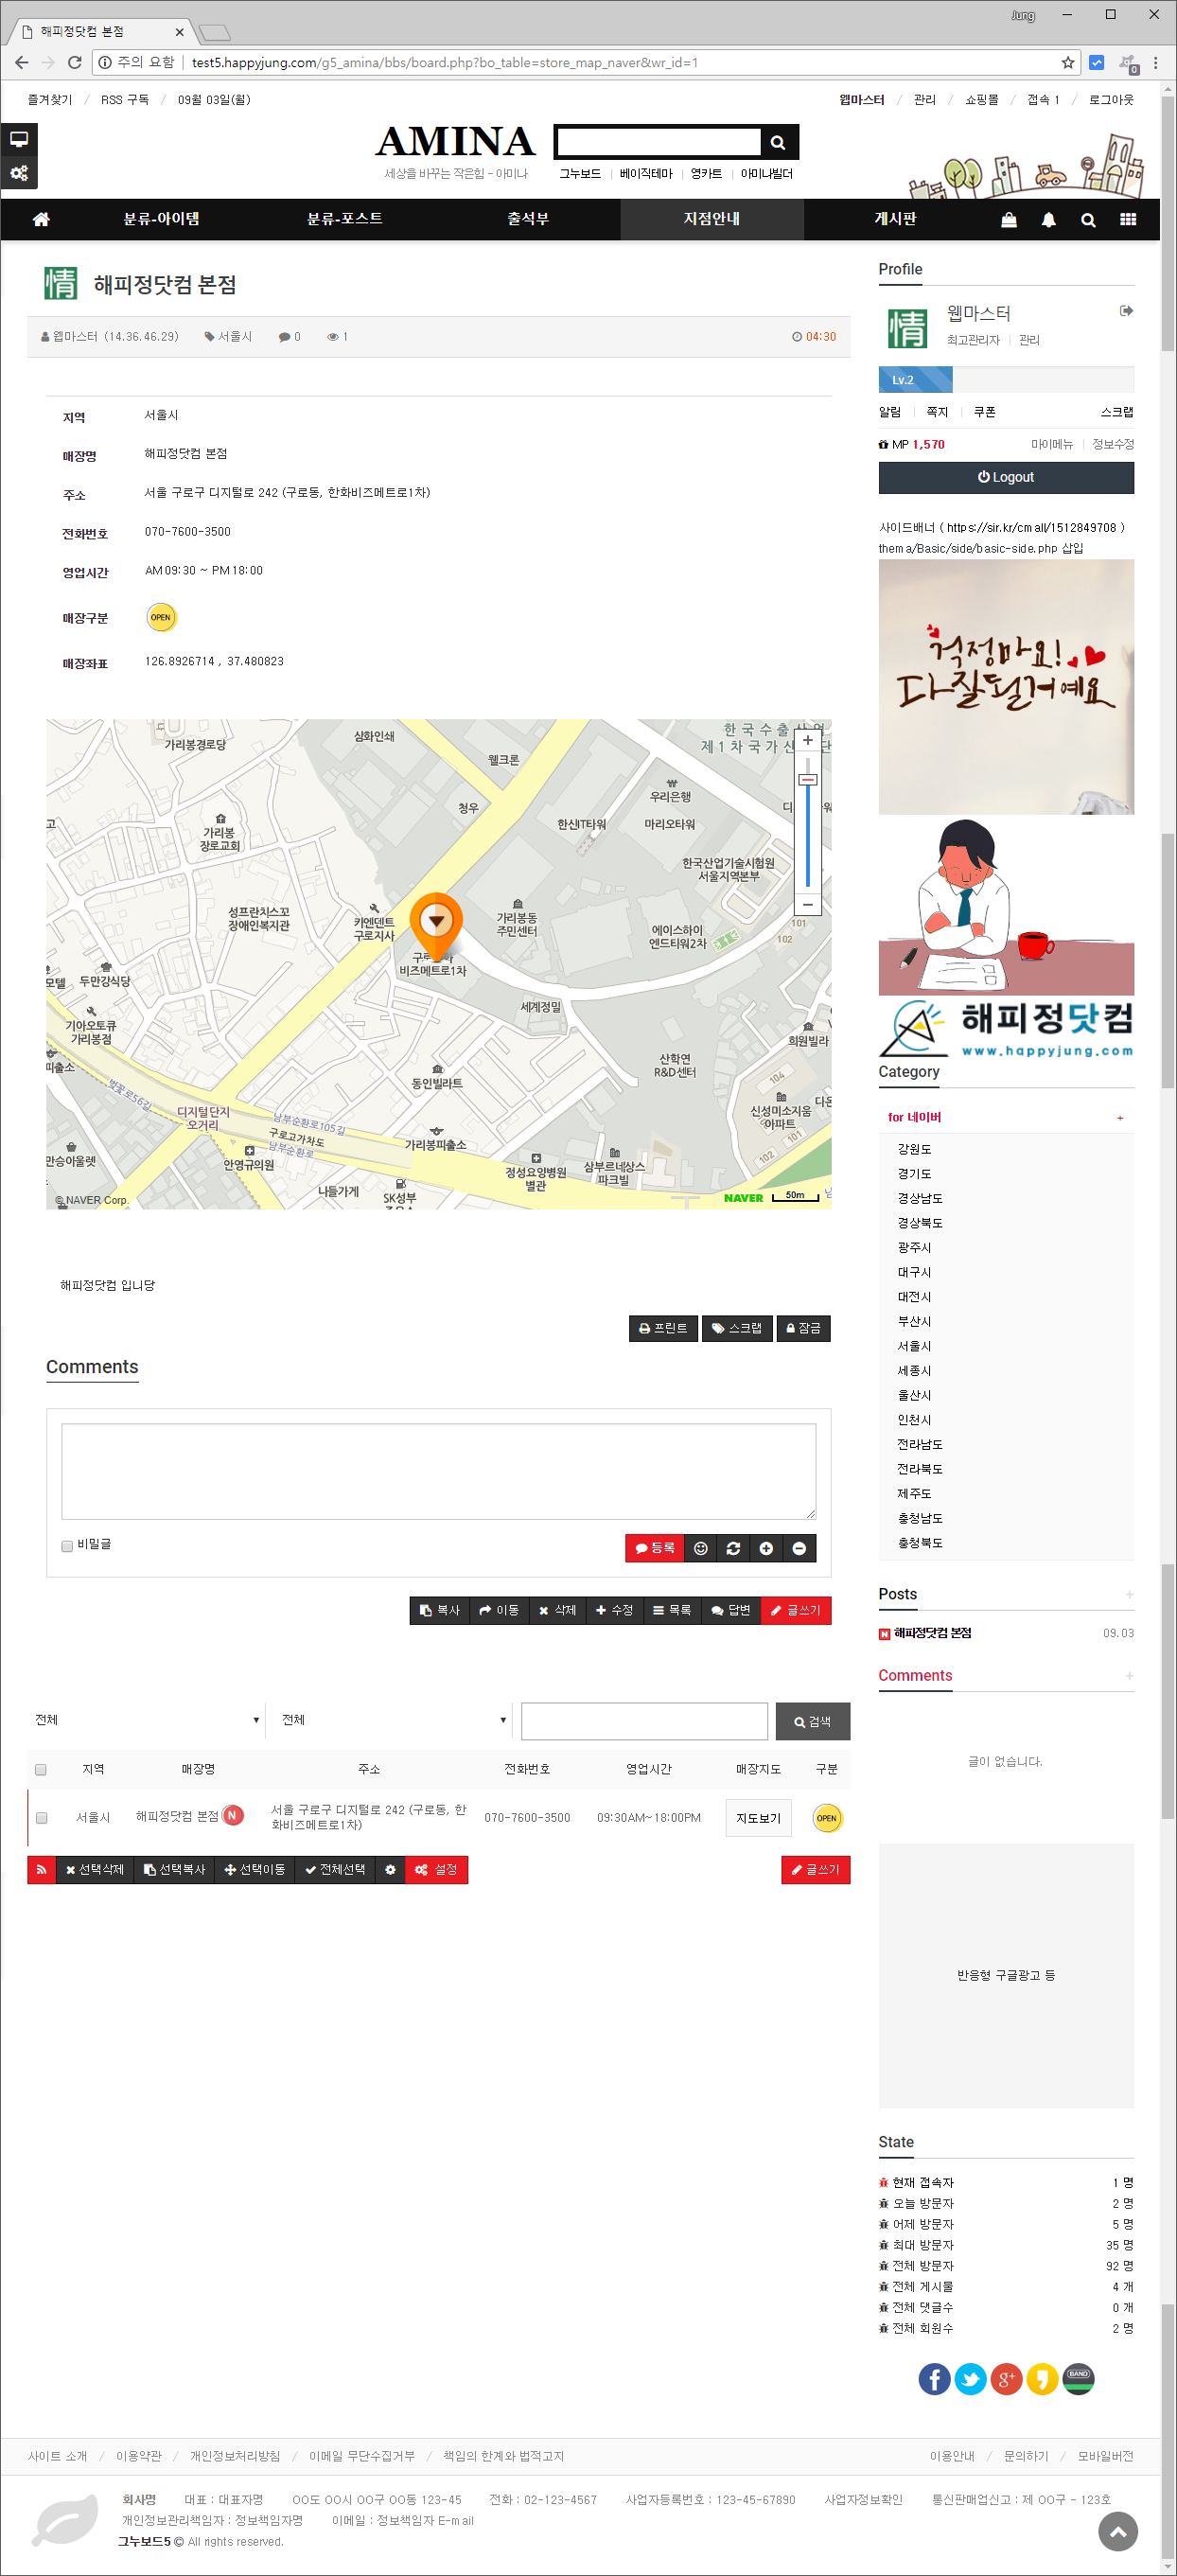Click the map zoom-in plus button
The image size is (1177, 2576).
click(807, 741)
